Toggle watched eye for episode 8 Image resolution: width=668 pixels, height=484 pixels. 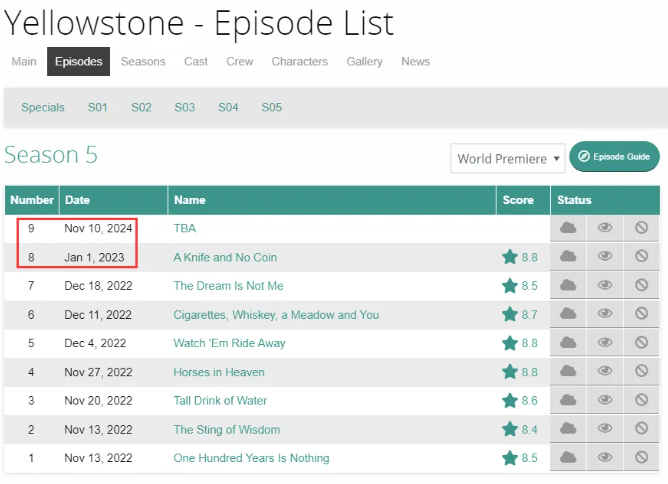click(604, 257)
